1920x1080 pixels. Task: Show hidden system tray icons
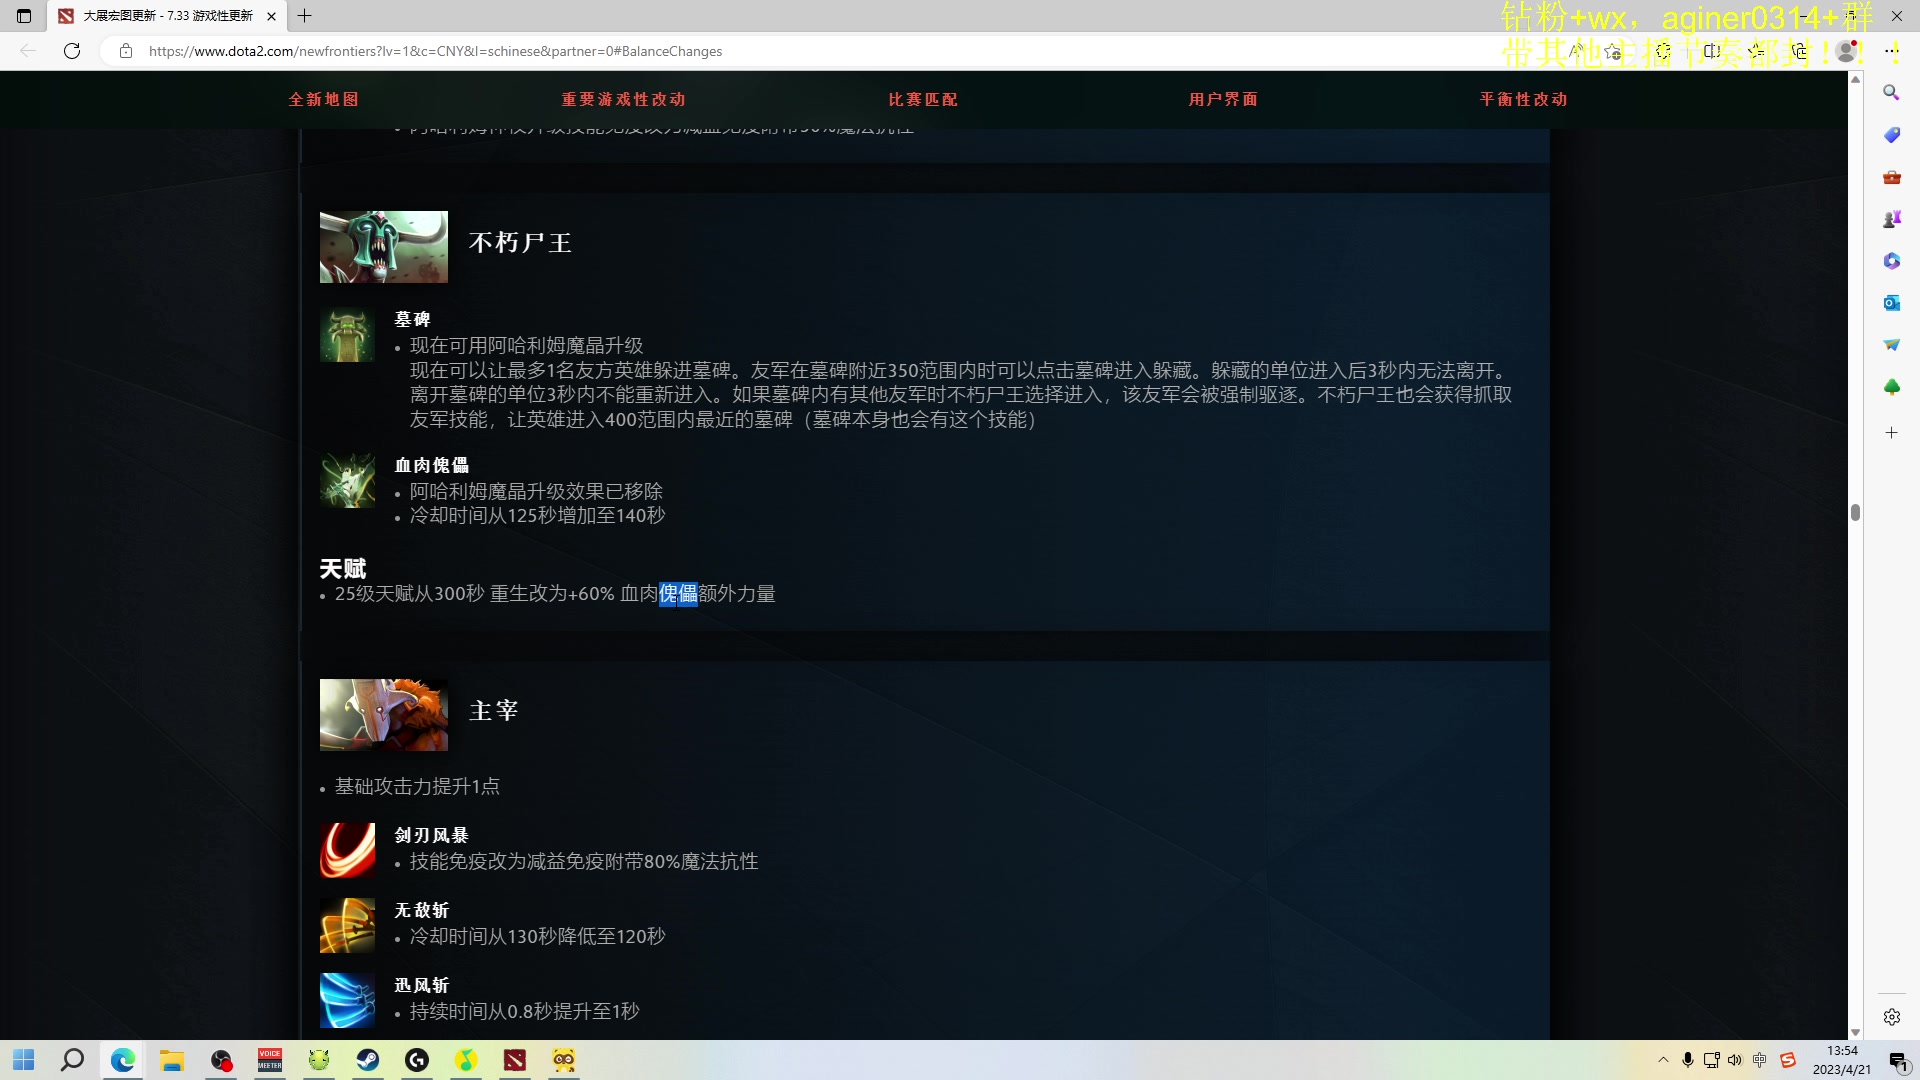click(x=1663, y=1060)
